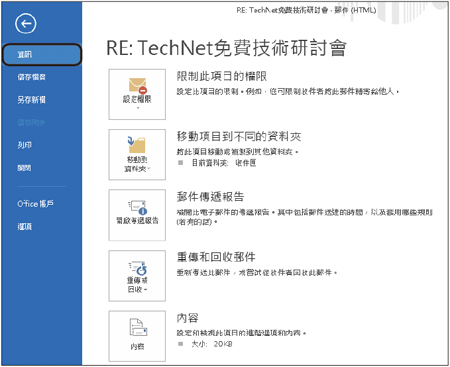Click the 內容 button label

pyautogui.click(x=137, y=347)
